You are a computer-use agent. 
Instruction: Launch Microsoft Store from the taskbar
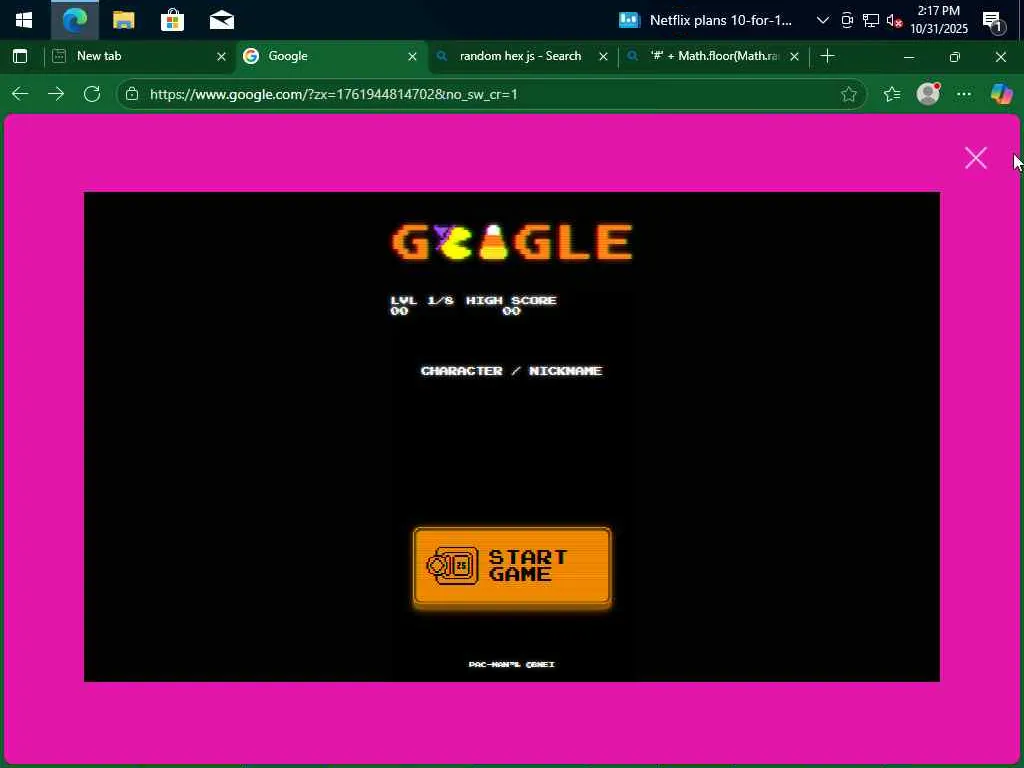[172, 20]
